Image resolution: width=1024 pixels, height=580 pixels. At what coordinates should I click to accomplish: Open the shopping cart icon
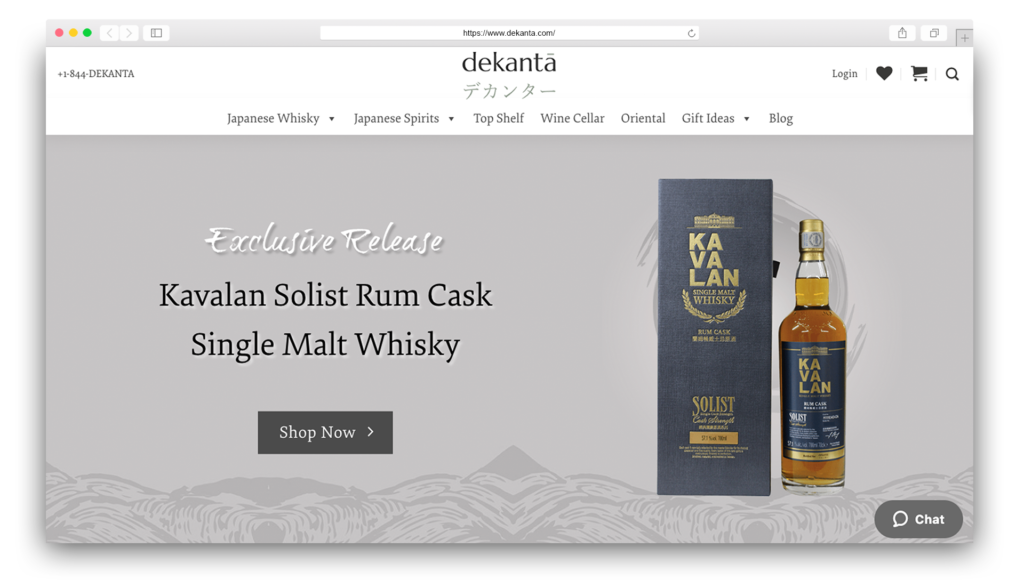tap(920, 73)
